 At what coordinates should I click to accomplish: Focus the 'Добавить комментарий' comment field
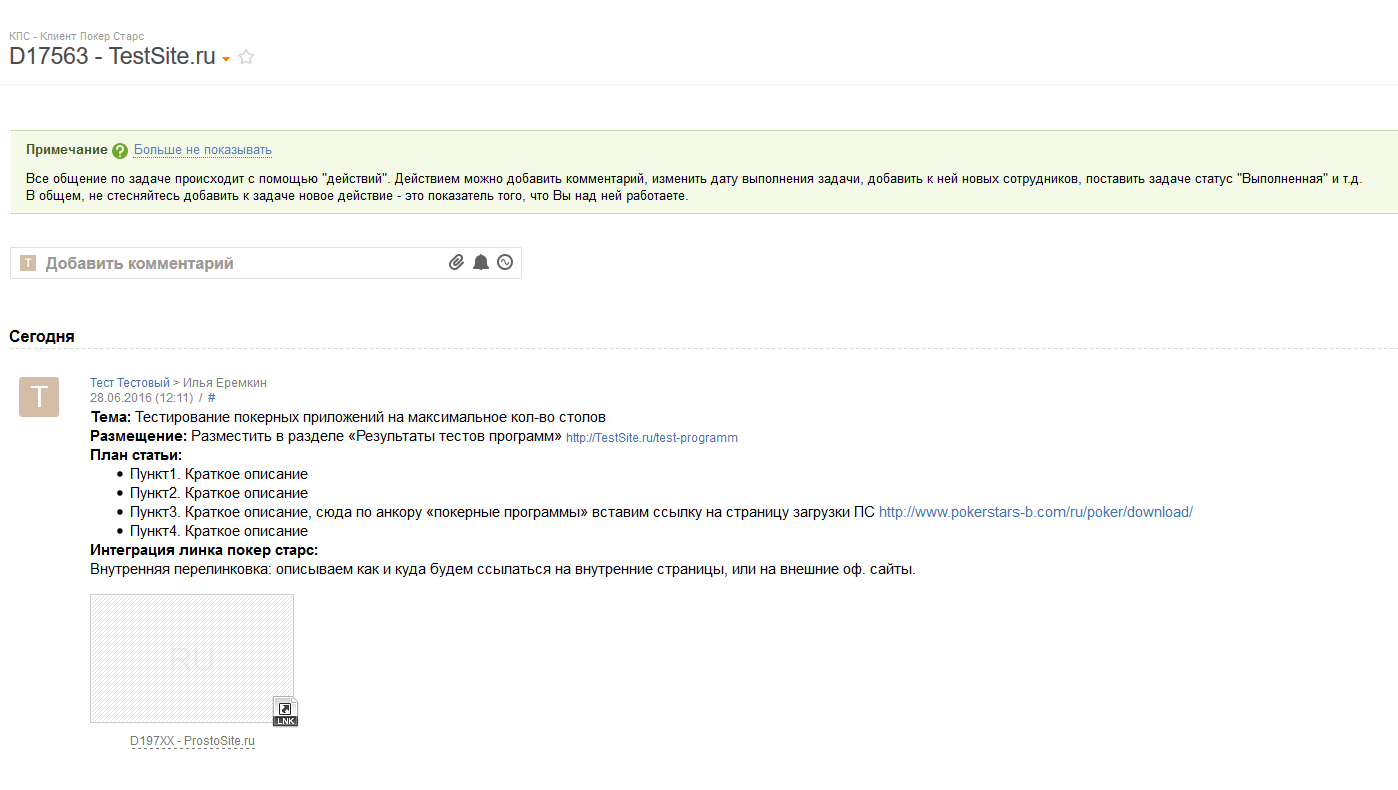click(x=240, y=263)
